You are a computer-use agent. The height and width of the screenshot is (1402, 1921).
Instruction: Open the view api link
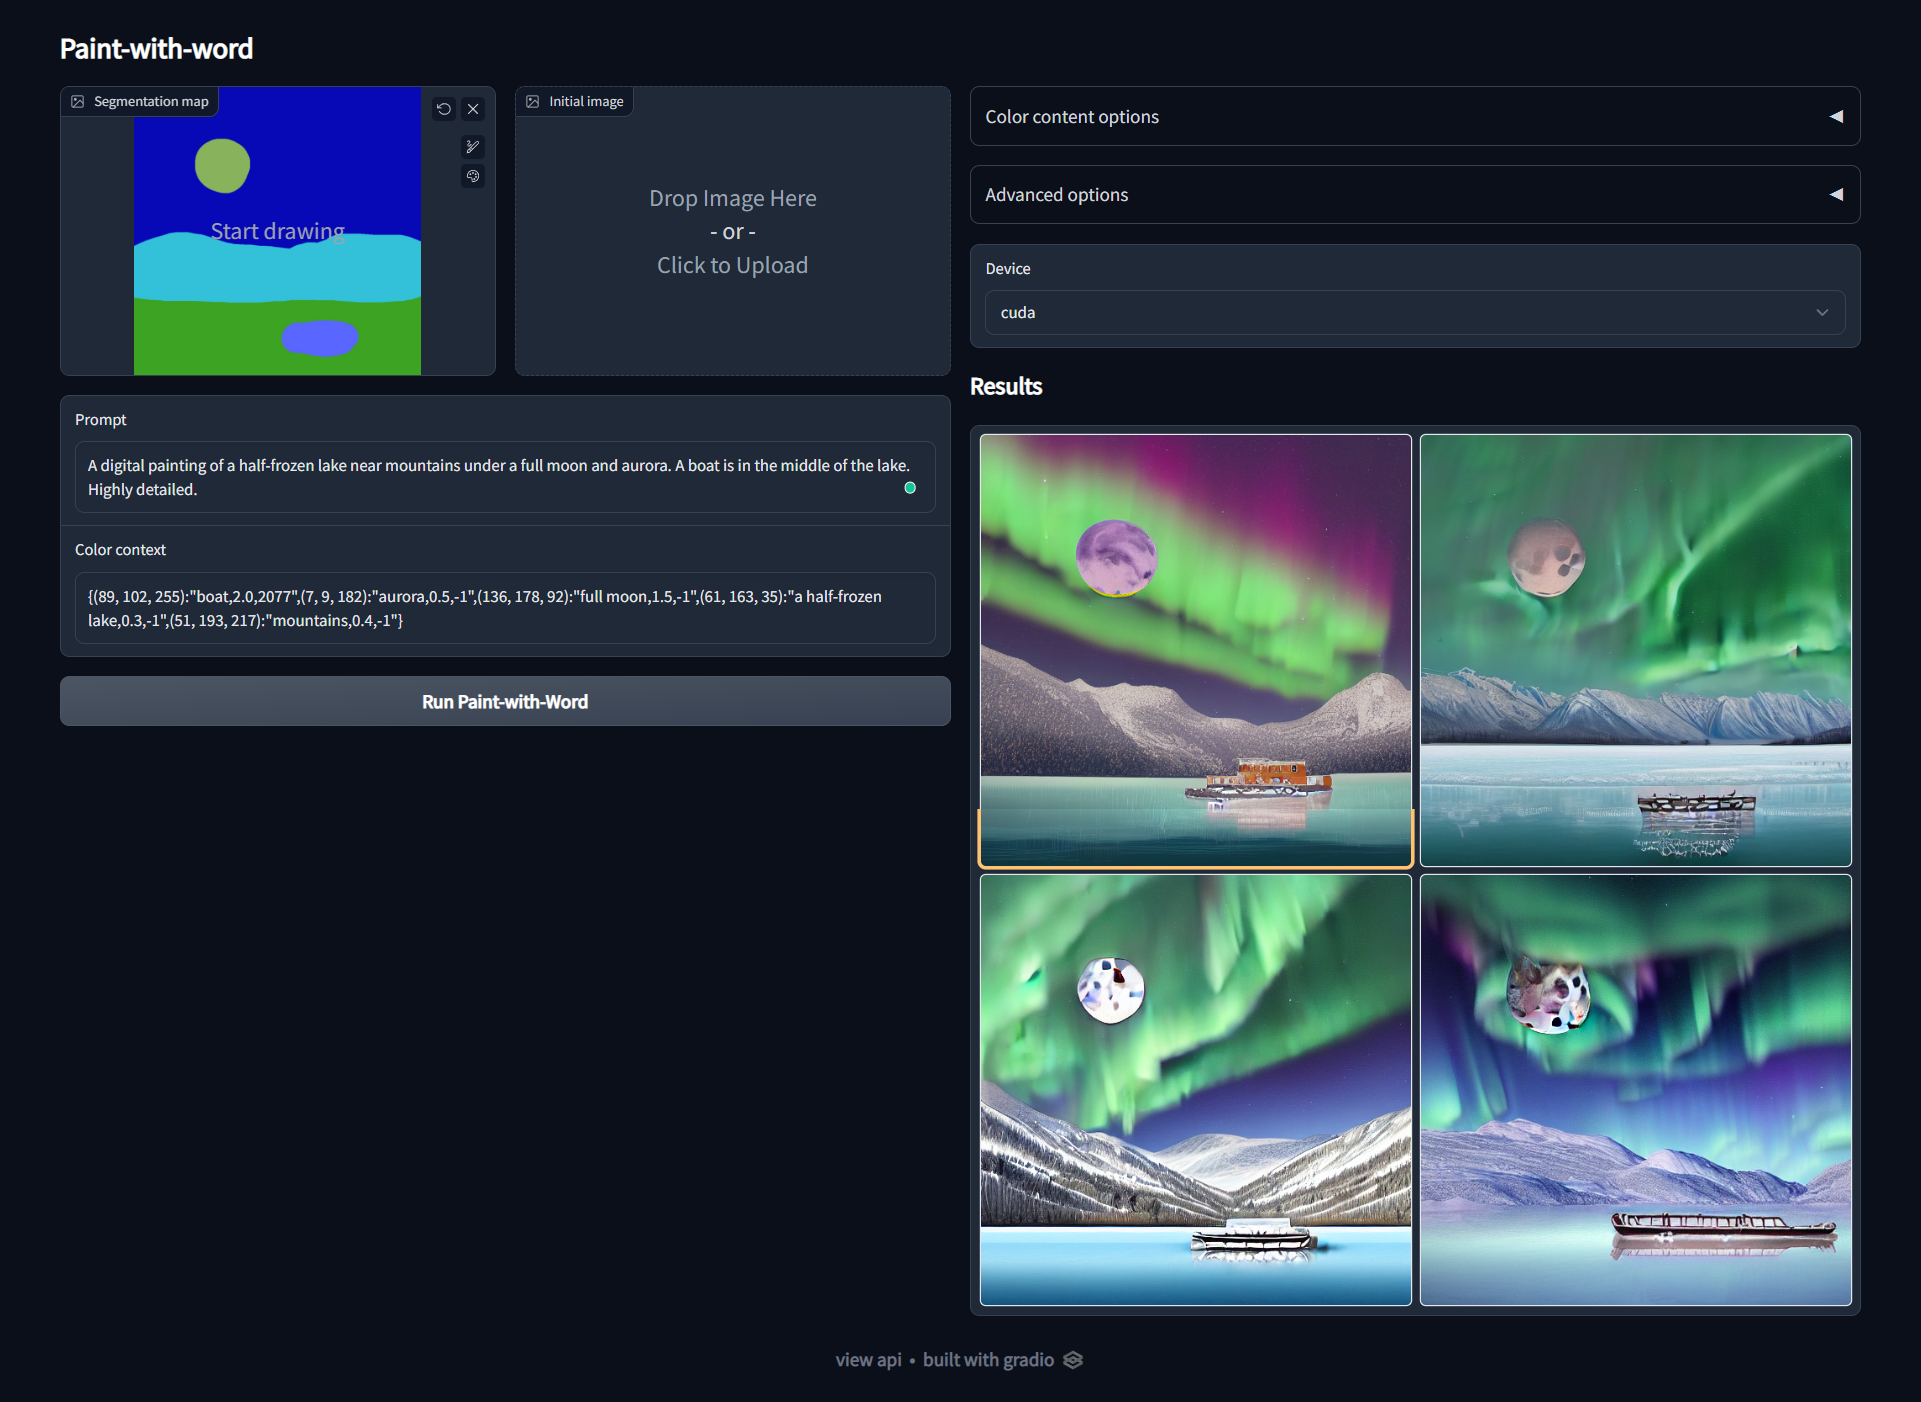(868, 1360)
